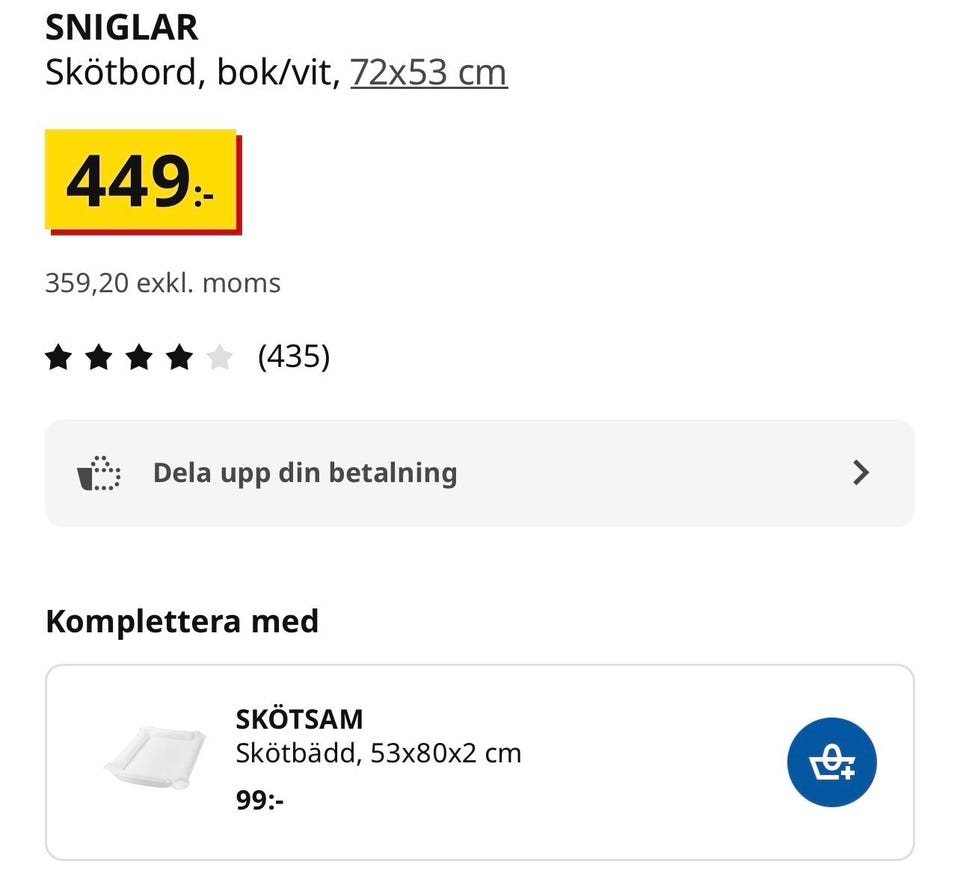Tap Dela upp din betalning text
960x870 pixels.
[x=304, y=473]
